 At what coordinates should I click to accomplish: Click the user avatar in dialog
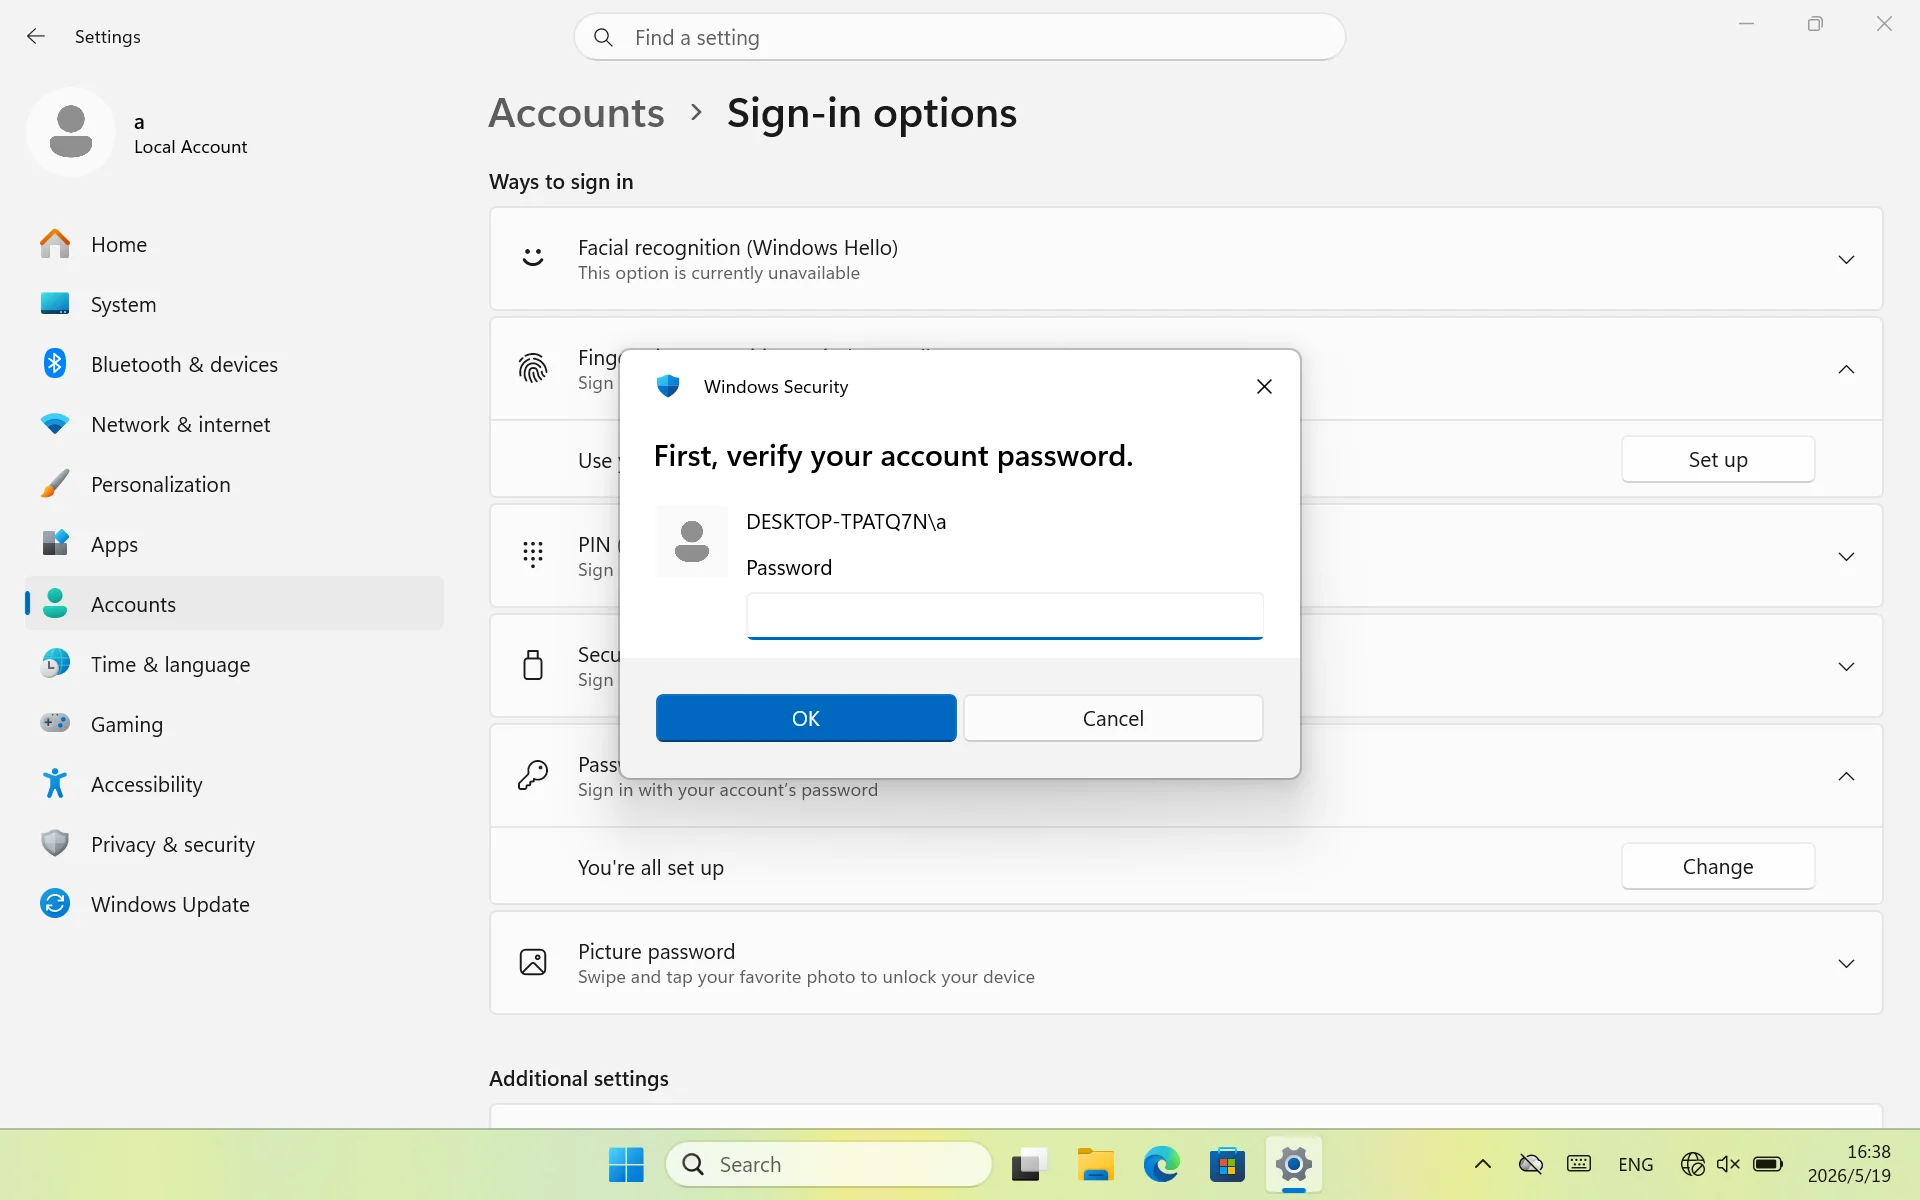click(692, 542)
